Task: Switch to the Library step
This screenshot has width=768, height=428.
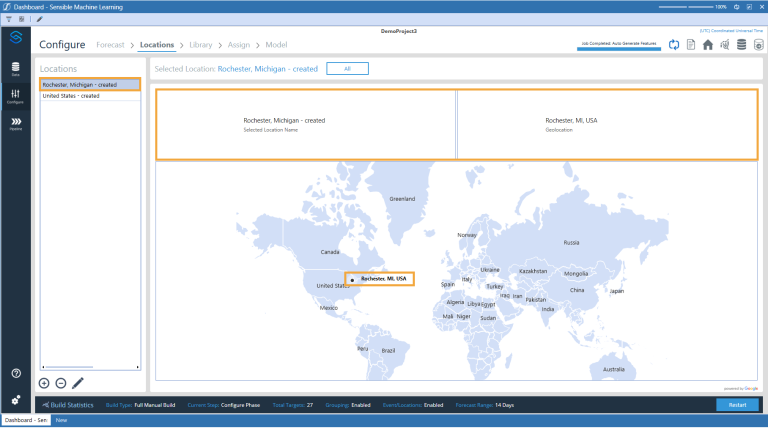Action: (x=200, y=45)
